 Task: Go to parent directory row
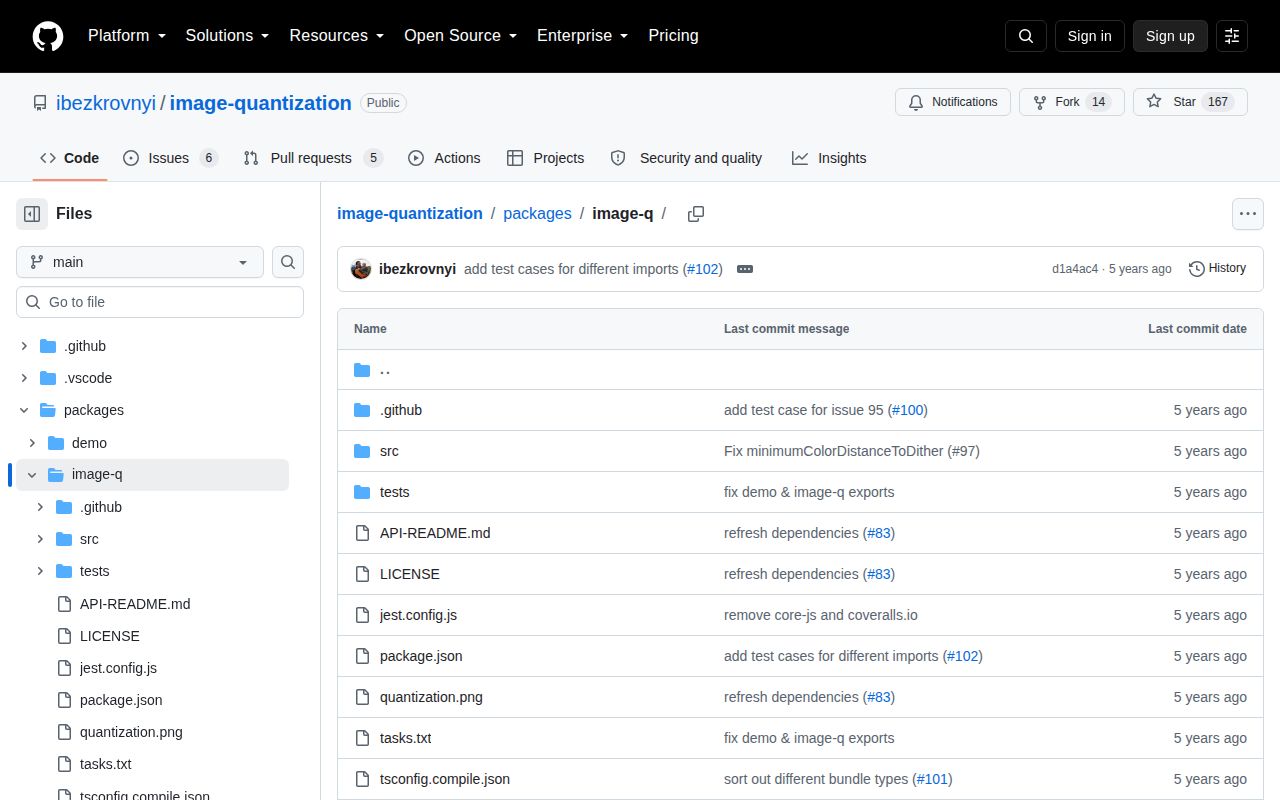(x=800, y=370)
